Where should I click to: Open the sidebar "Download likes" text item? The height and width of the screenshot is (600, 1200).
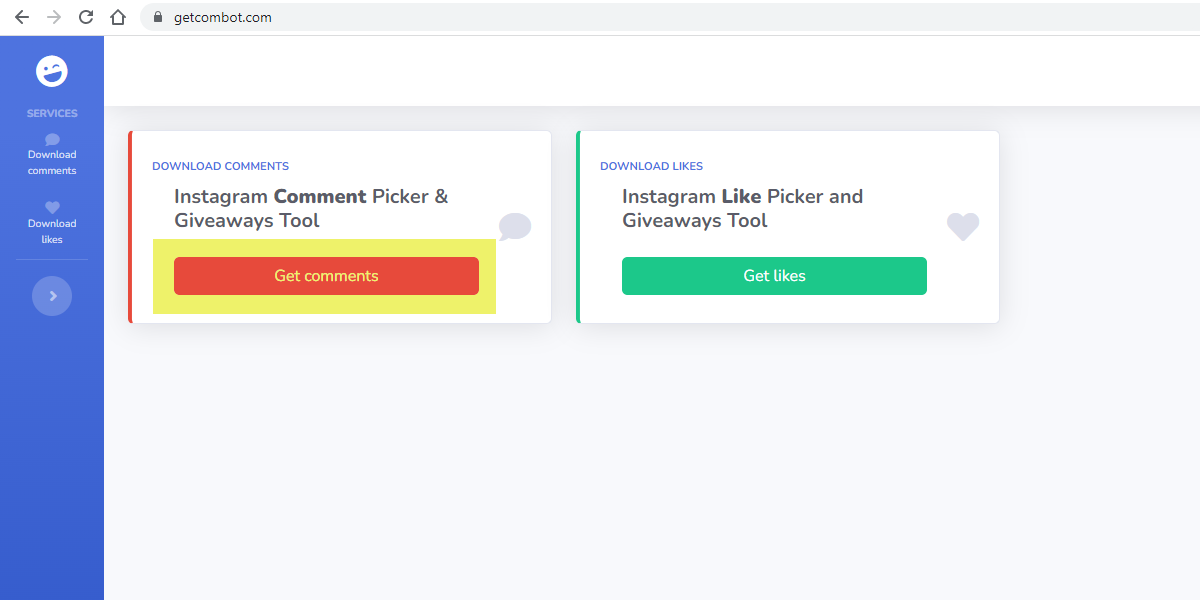pos(52,231)
